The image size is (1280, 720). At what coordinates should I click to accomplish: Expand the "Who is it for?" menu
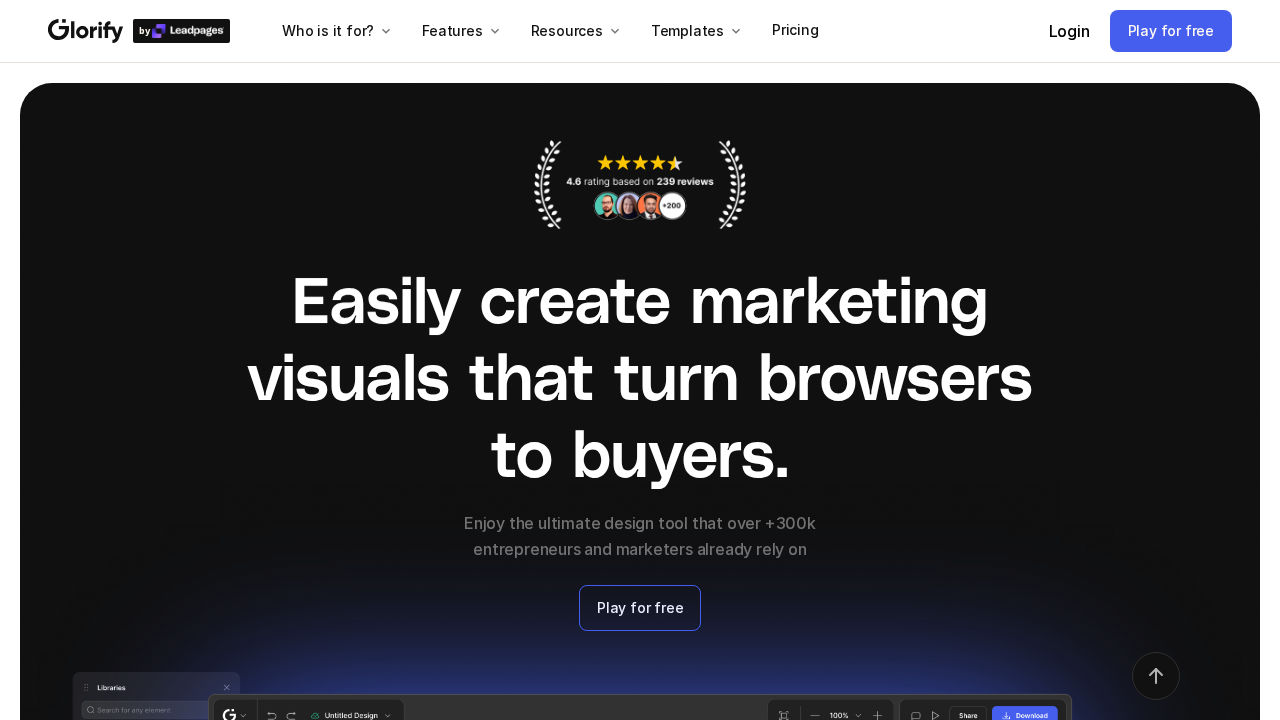coord(336,31)
